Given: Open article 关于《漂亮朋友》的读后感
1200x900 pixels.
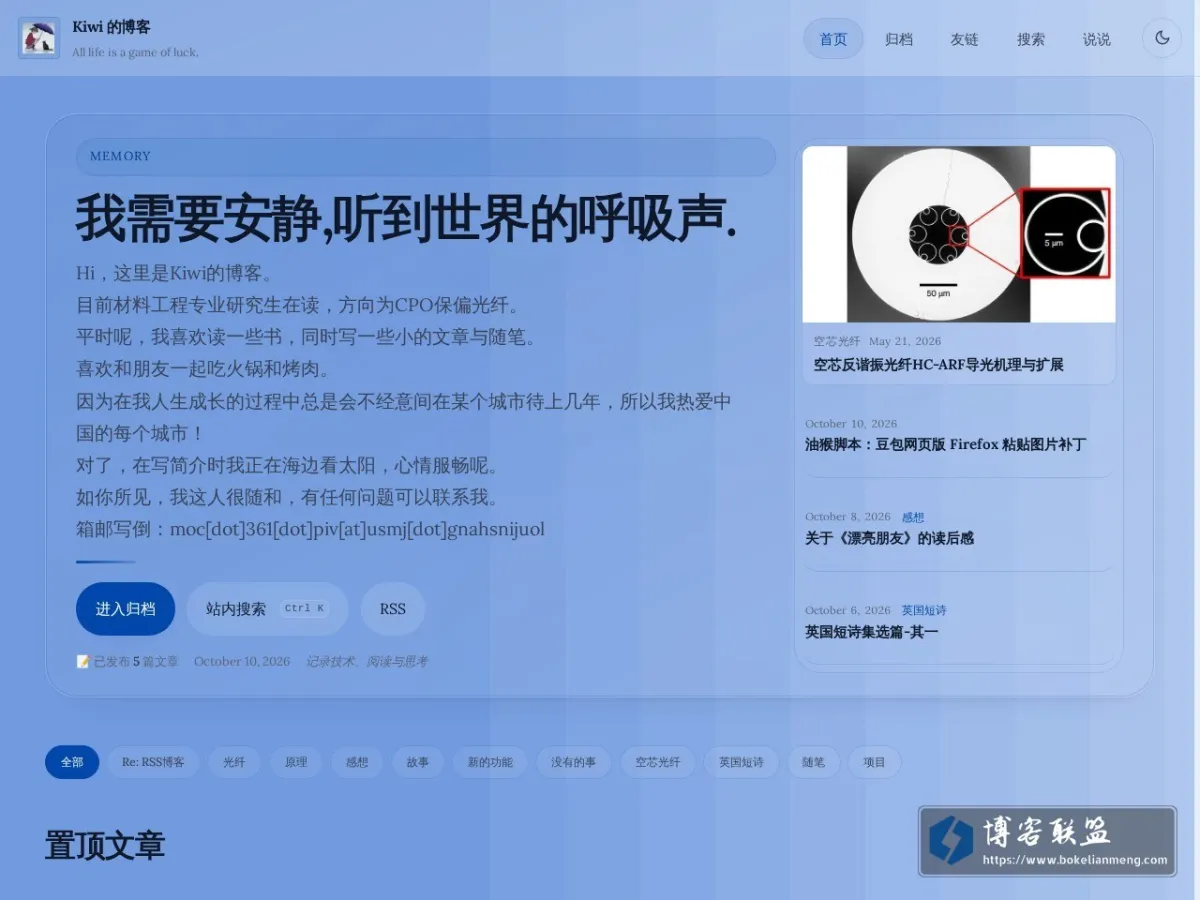Looking at the screenshot, I should 889,538.
